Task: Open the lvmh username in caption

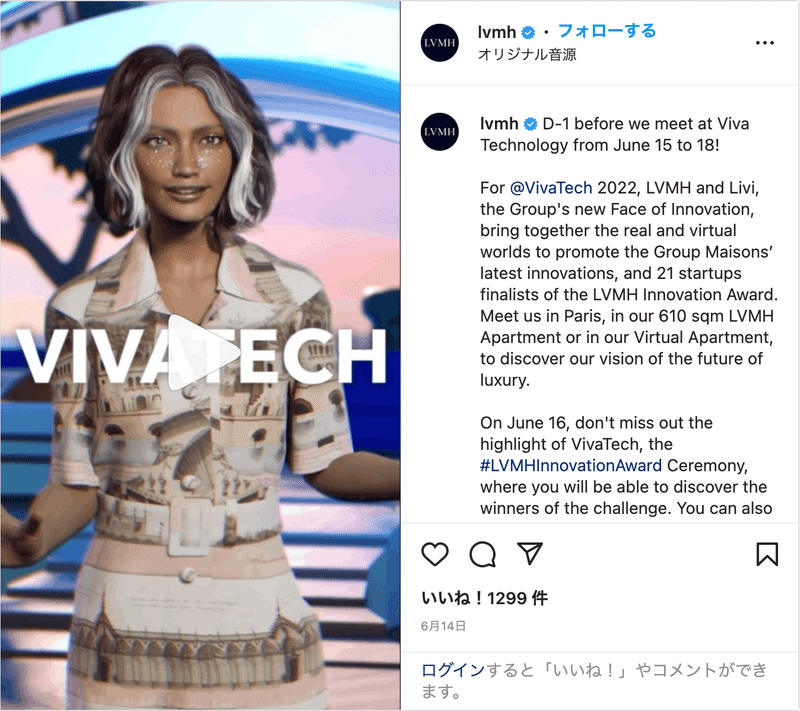Action: pyautogui.click(x=499, y=123)
